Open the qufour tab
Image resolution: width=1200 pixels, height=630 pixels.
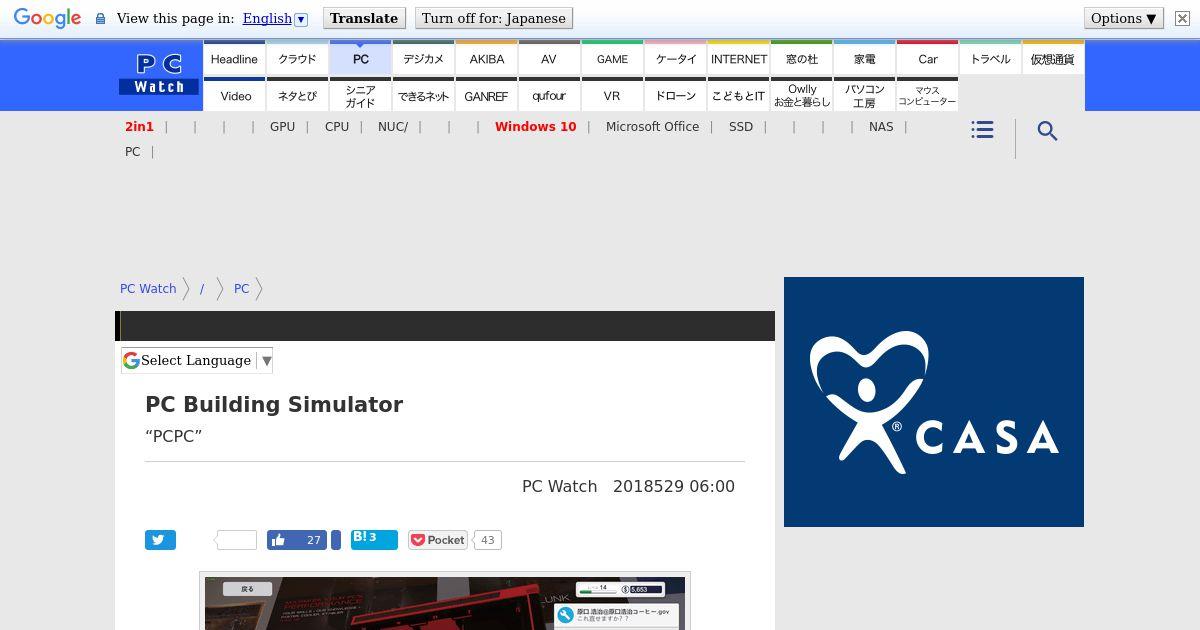[549, 96]
